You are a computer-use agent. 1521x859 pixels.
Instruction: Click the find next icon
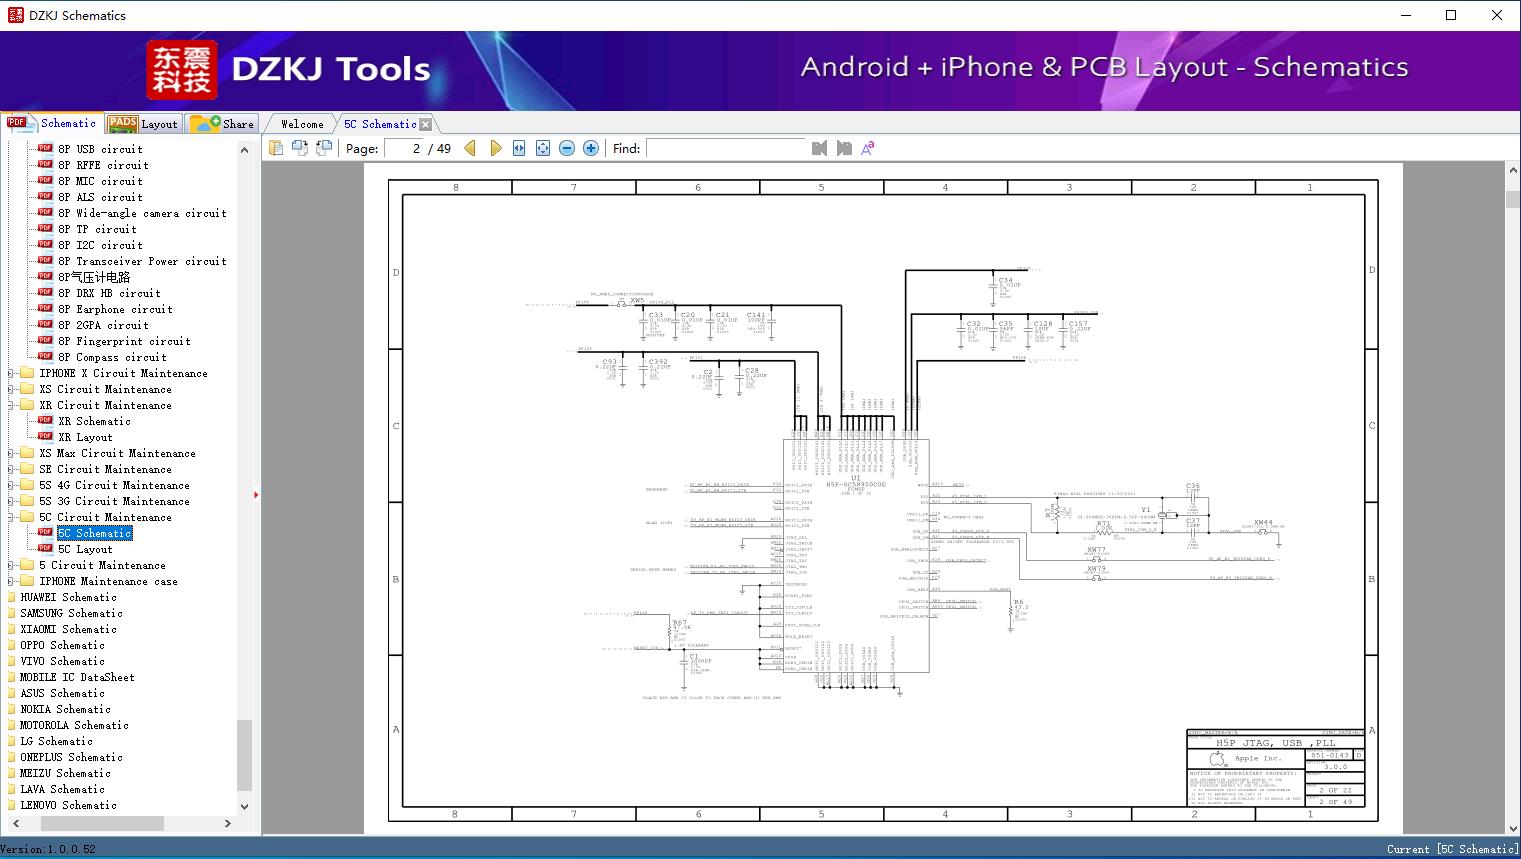844,148
